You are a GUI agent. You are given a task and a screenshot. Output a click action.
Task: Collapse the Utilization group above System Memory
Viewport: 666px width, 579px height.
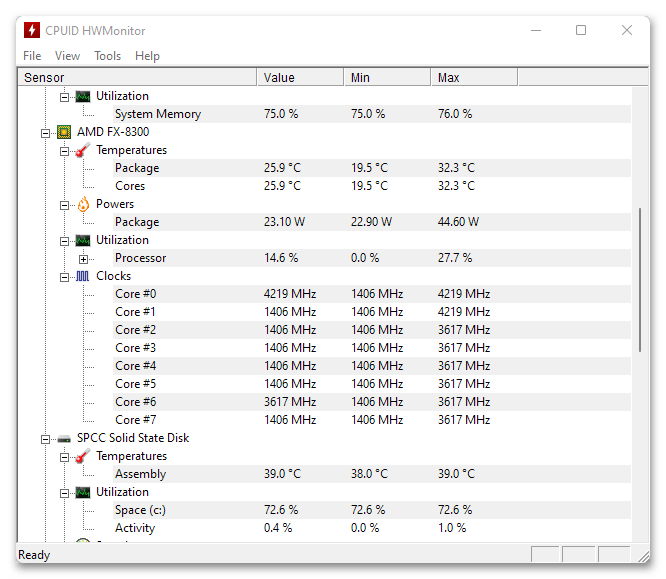64,98
